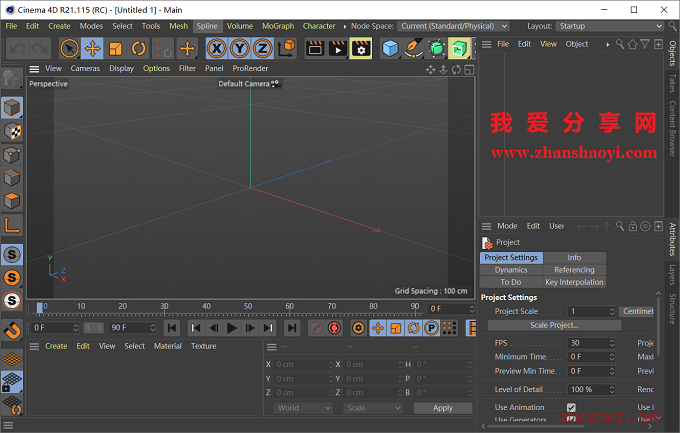This screenshot has height=433, width=680.
Task: Select the Spline Pen tool
Action: (x=413, y=48)
